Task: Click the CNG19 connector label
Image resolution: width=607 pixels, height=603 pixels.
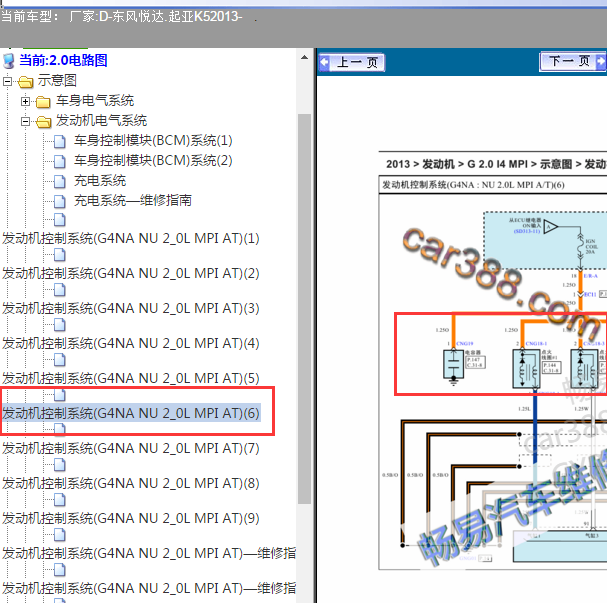Action: [465, 343]
